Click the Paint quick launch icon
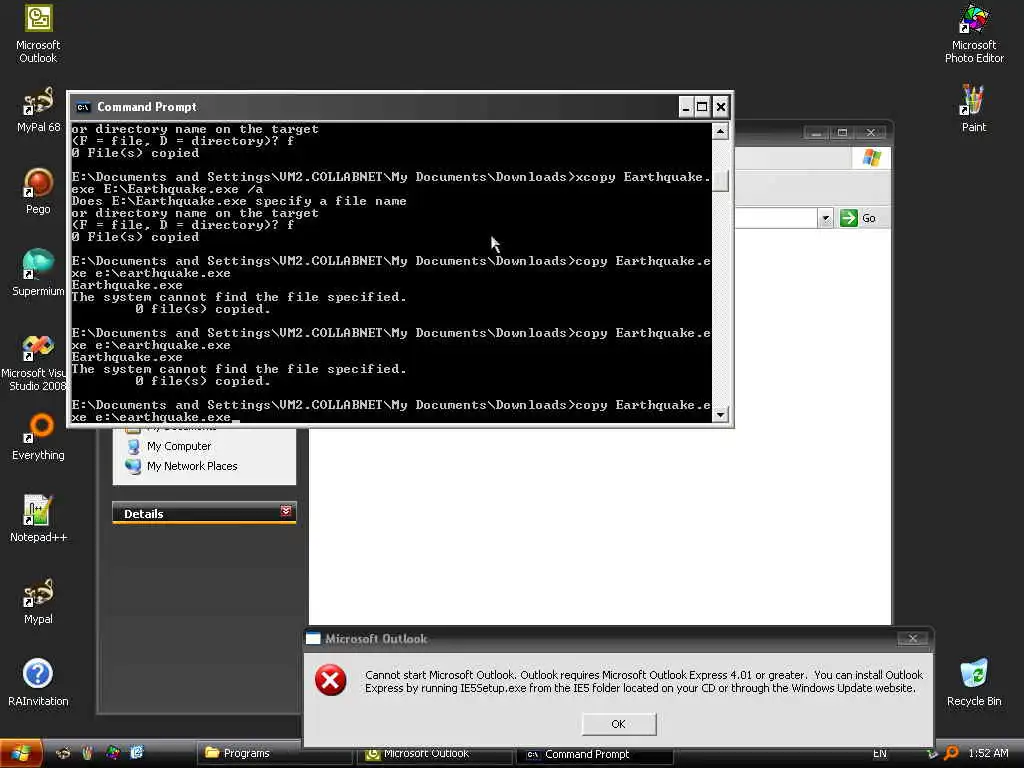This screenshot has height=768, width=1024. click(x=88, y=753)
